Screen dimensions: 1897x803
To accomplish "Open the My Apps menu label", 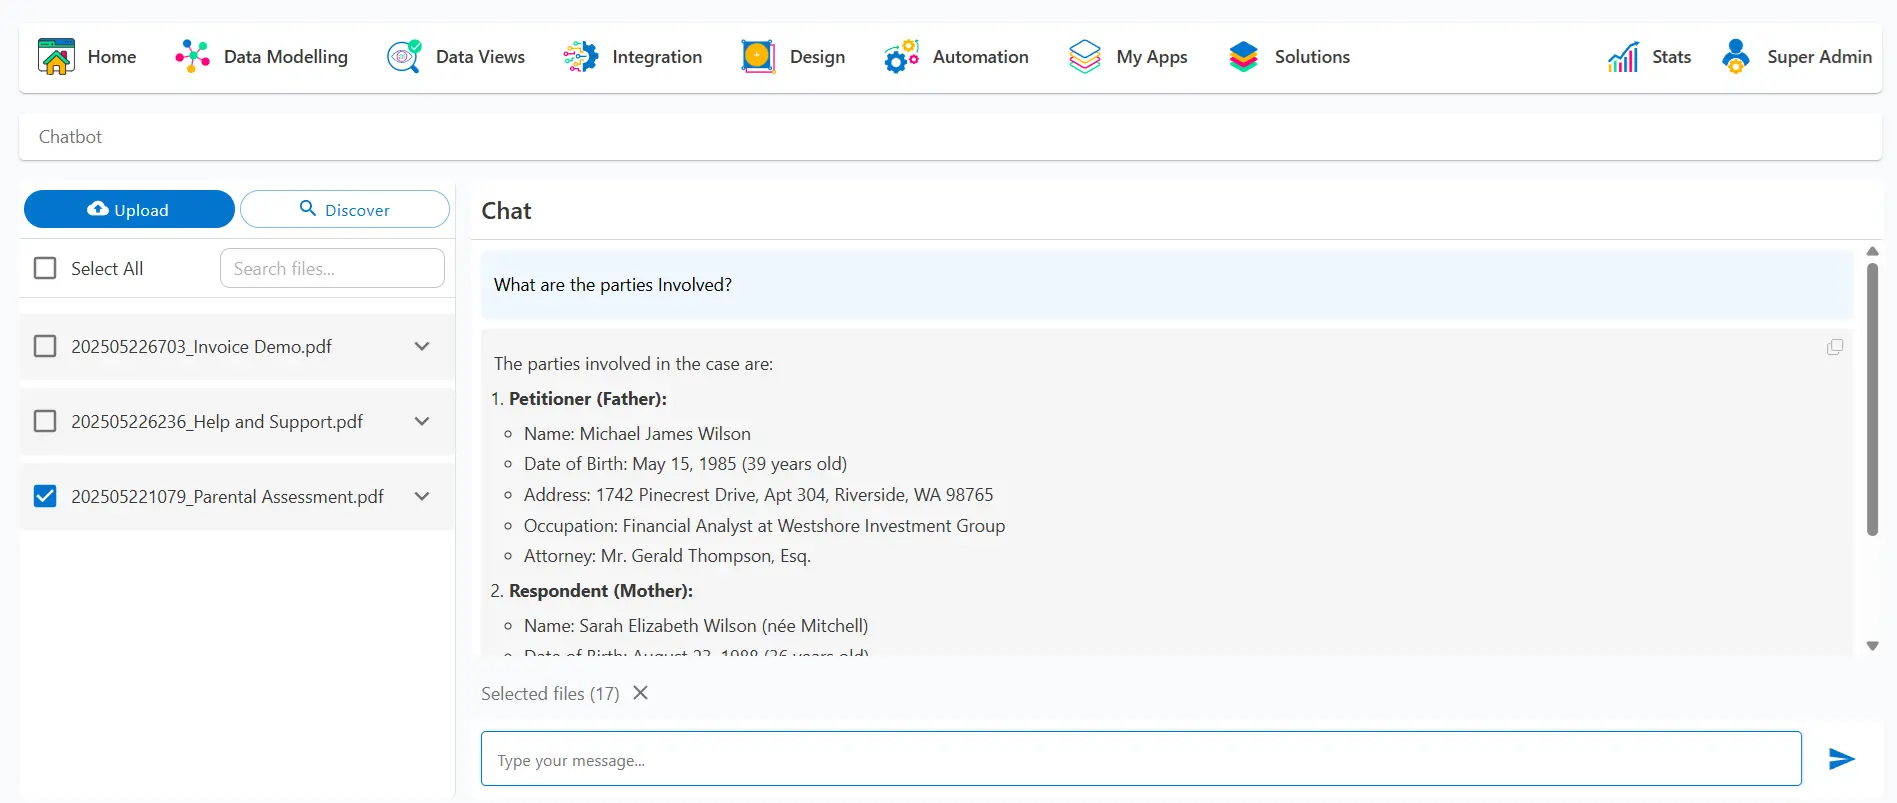I will [x=1152, y=57].
